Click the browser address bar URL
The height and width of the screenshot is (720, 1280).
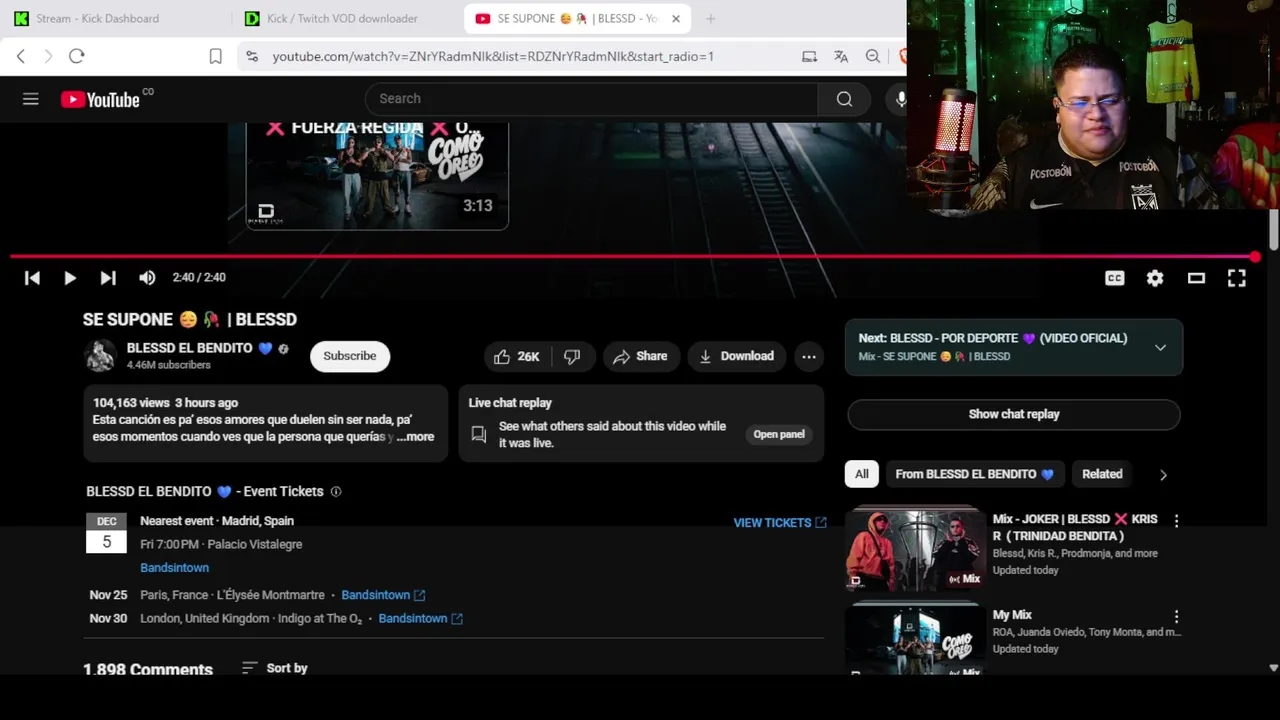coord(493,57)
